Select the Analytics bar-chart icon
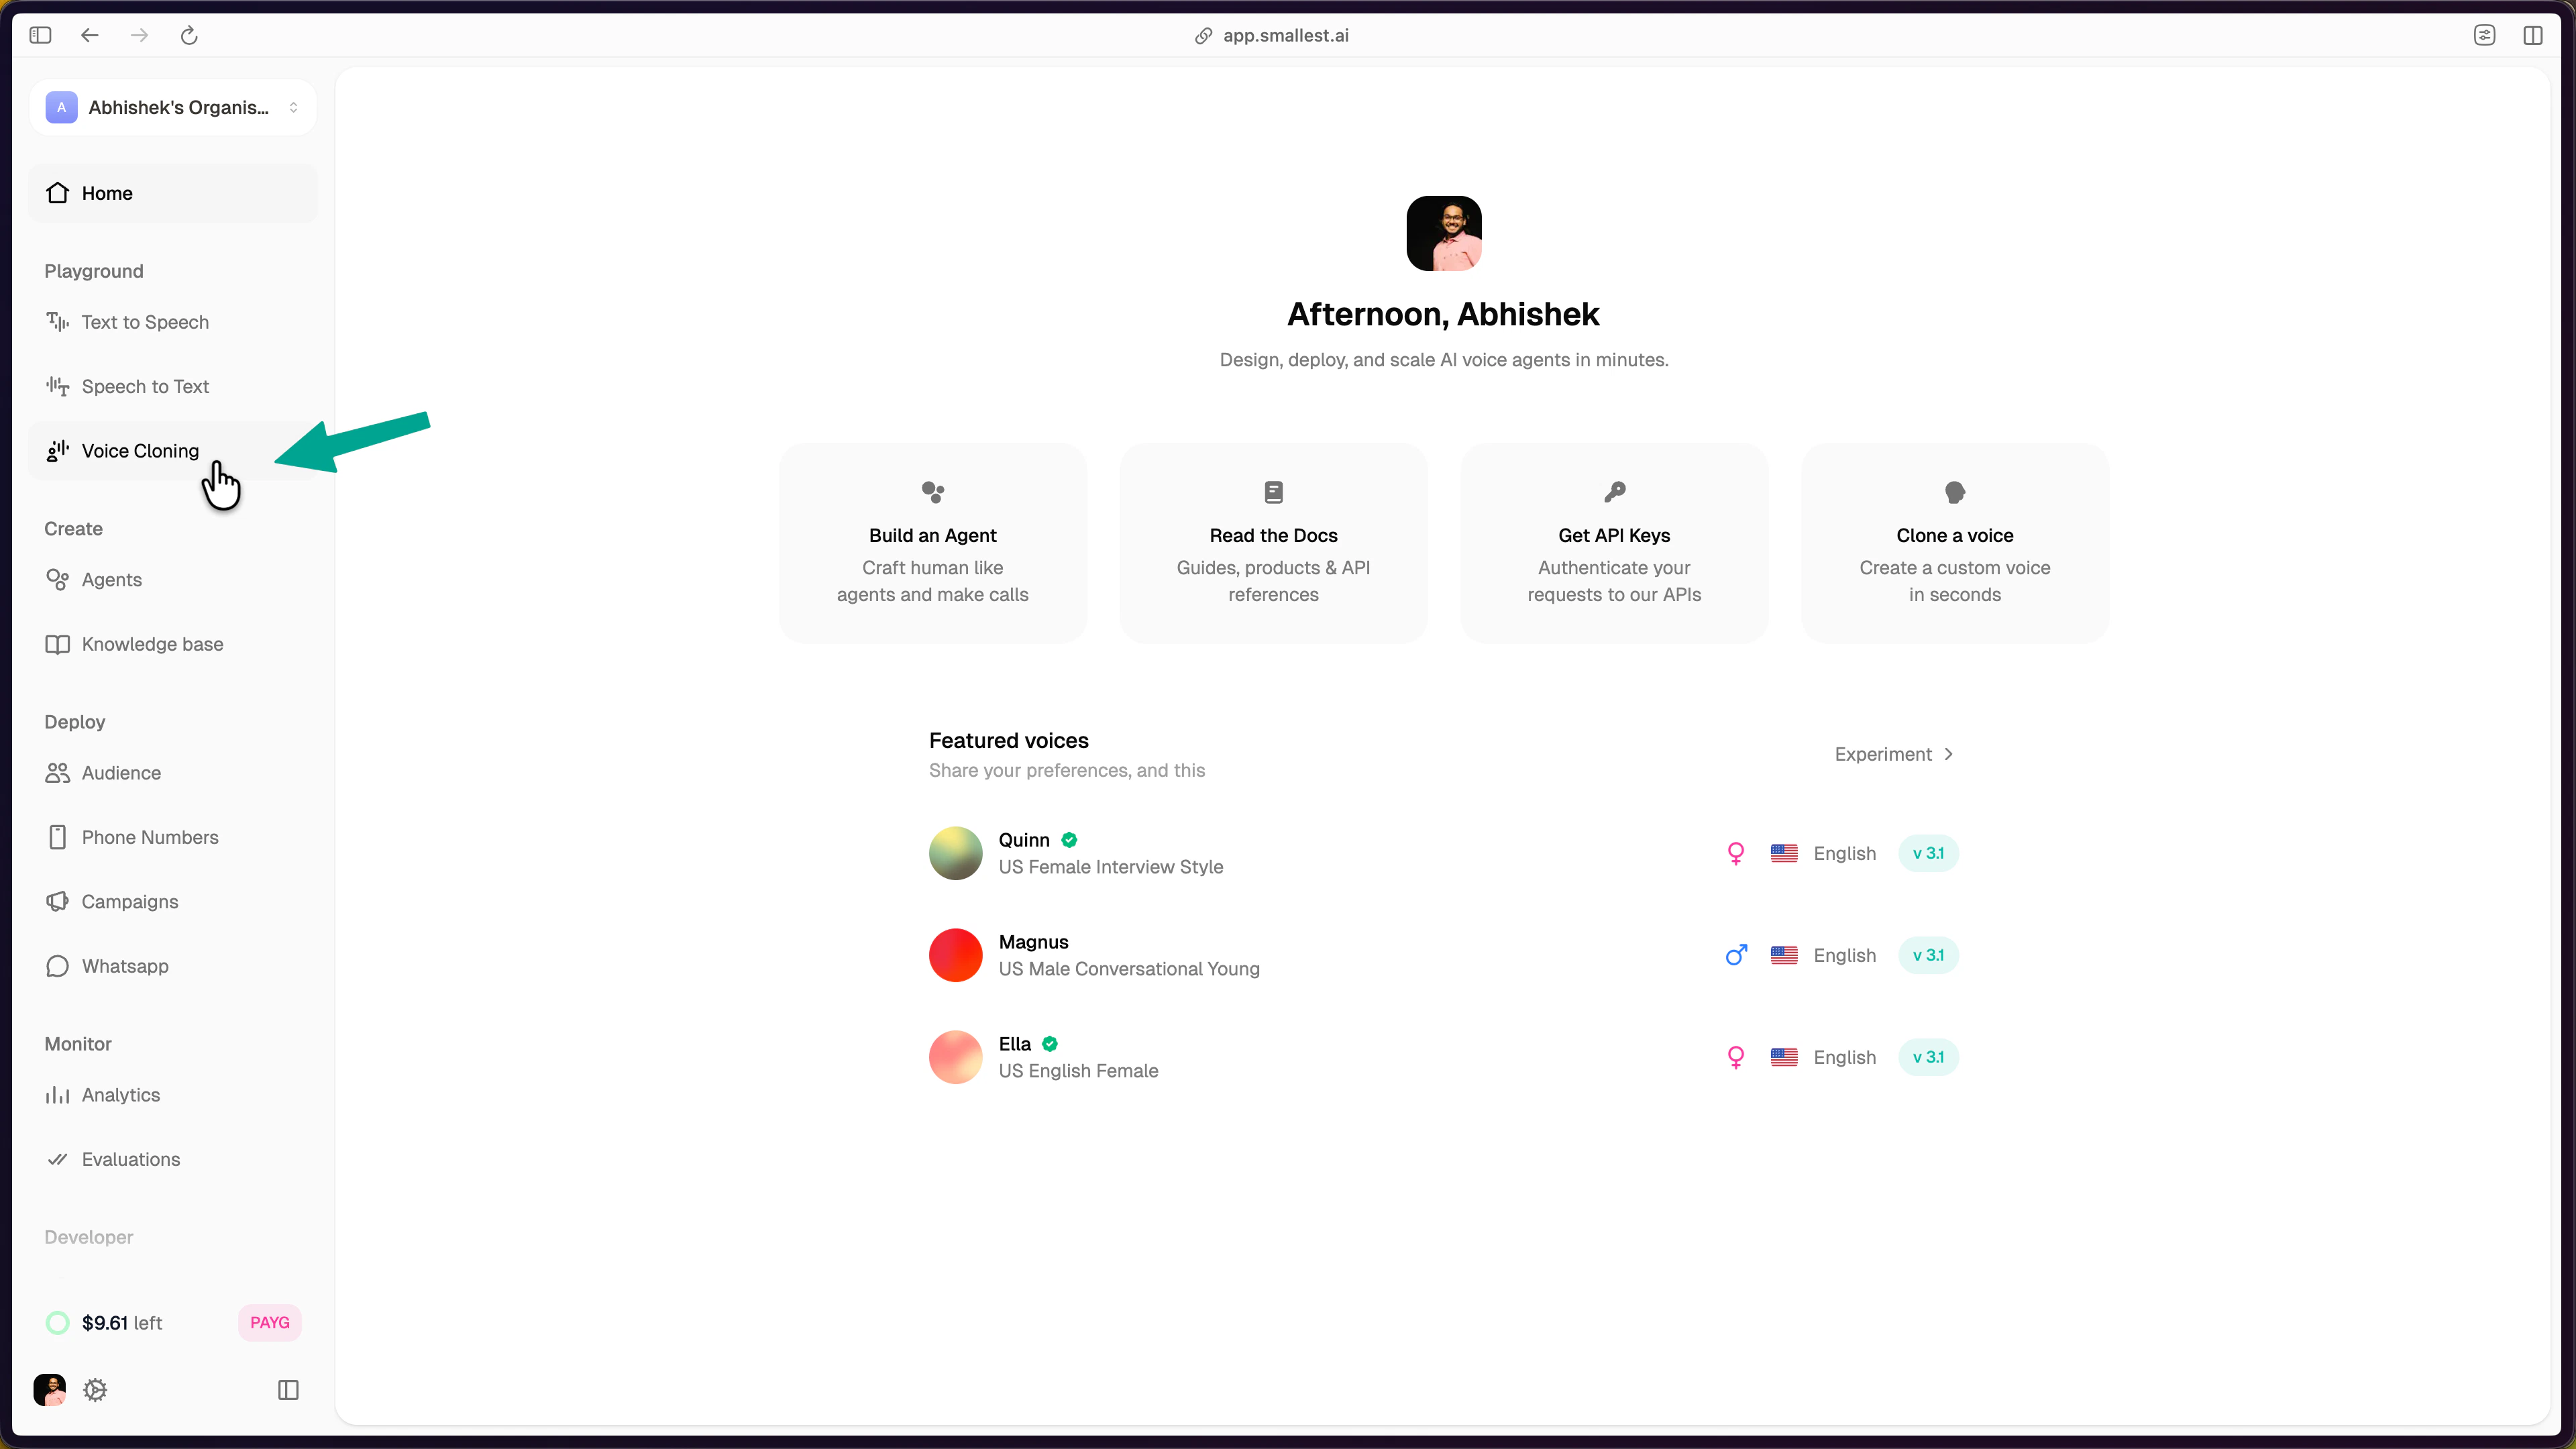Screen dimensions: 2576x1449 (x=57, y=1095)
